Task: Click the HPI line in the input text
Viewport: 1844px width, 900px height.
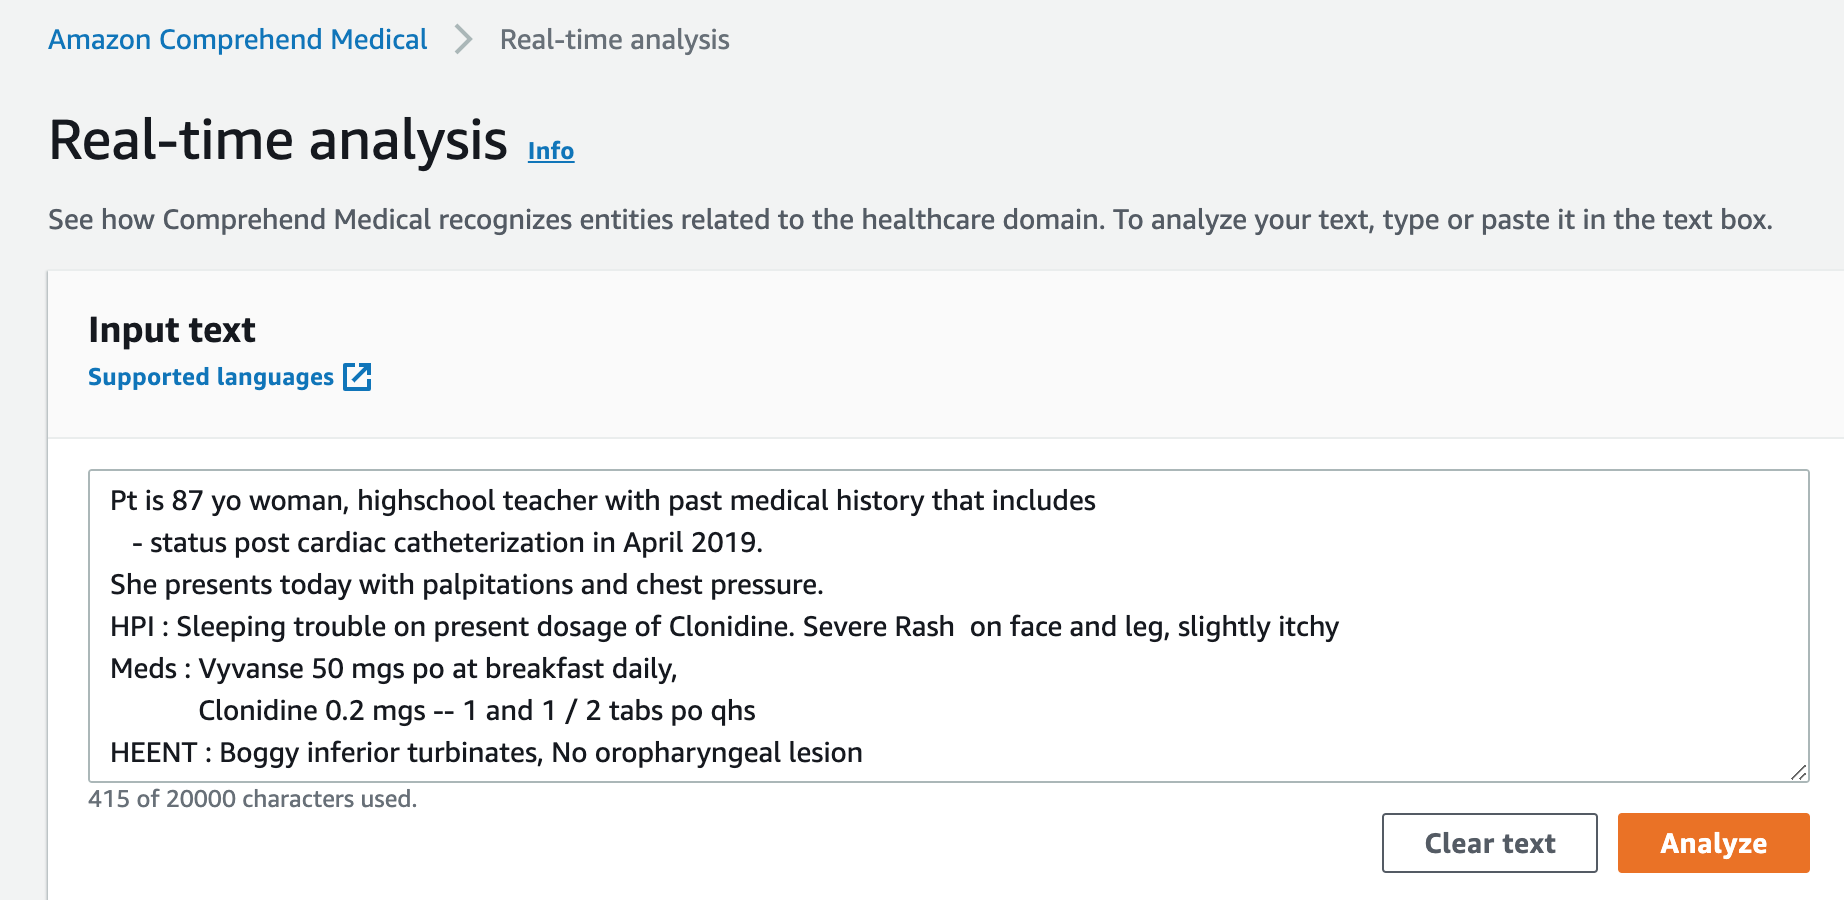Action: (726, 626)
